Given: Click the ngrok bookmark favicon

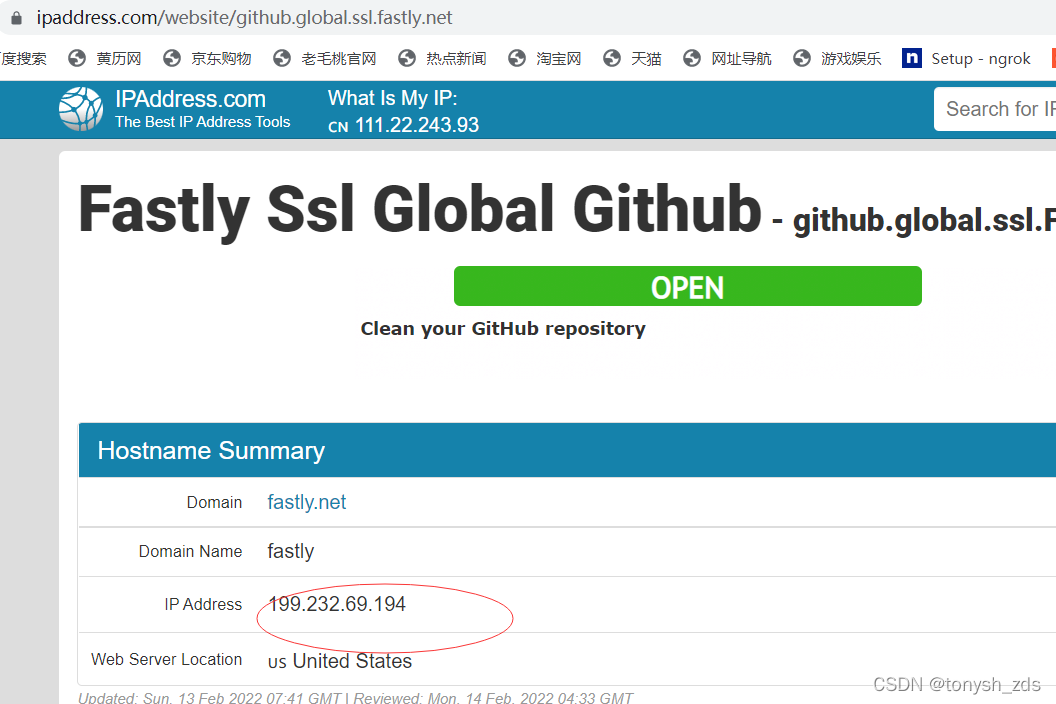Looking at the screenshot, I should click(912, 59).
